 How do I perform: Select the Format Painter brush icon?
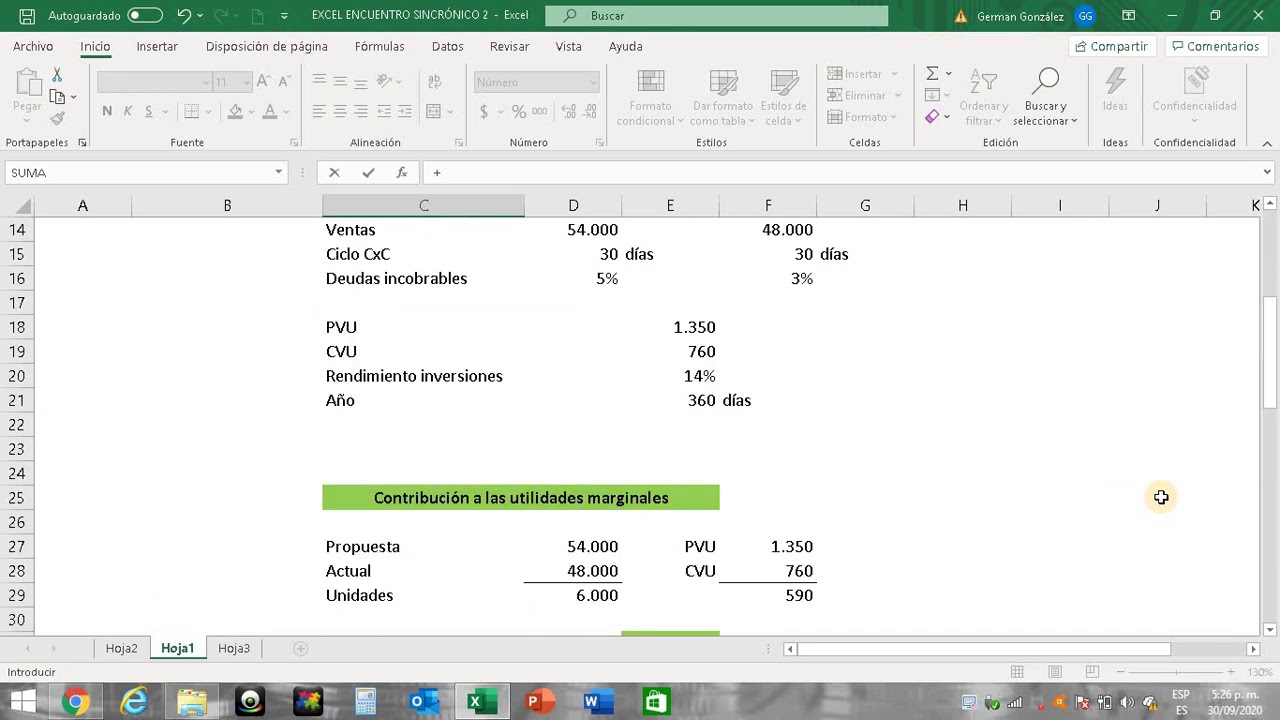point(57,118)
